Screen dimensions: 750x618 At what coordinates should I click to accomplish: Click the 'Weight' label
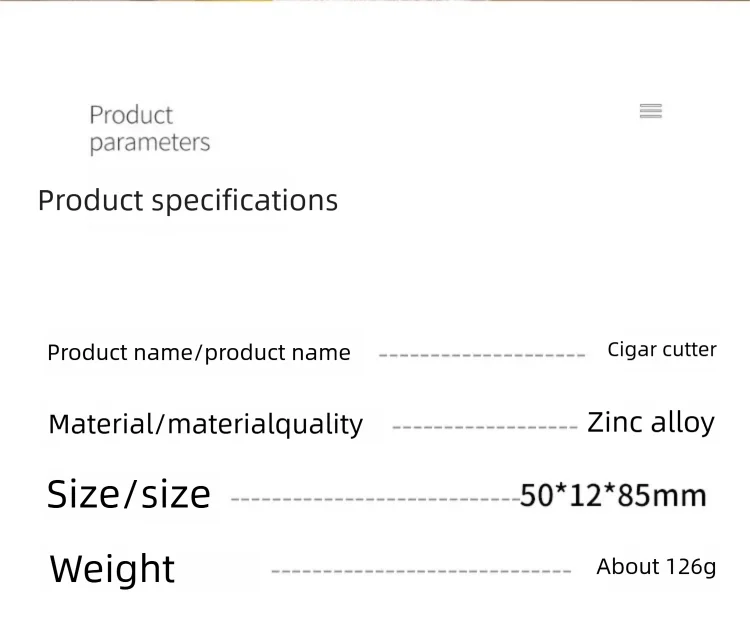(112, 569)
